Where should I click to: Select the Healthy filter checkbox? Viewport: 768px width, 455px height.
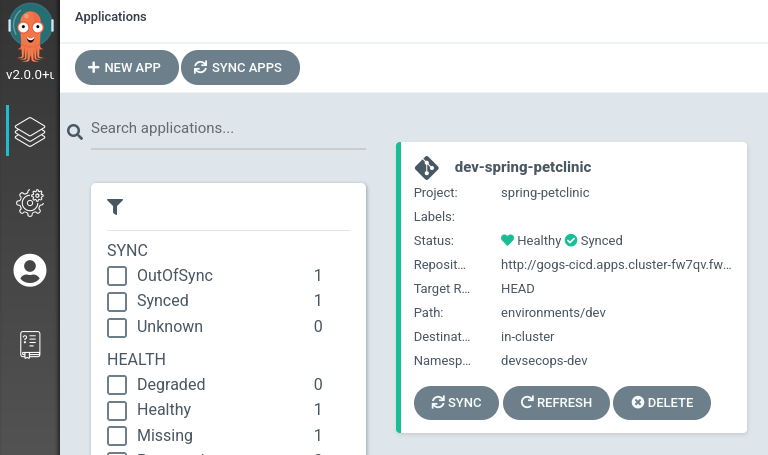(117, 410)
